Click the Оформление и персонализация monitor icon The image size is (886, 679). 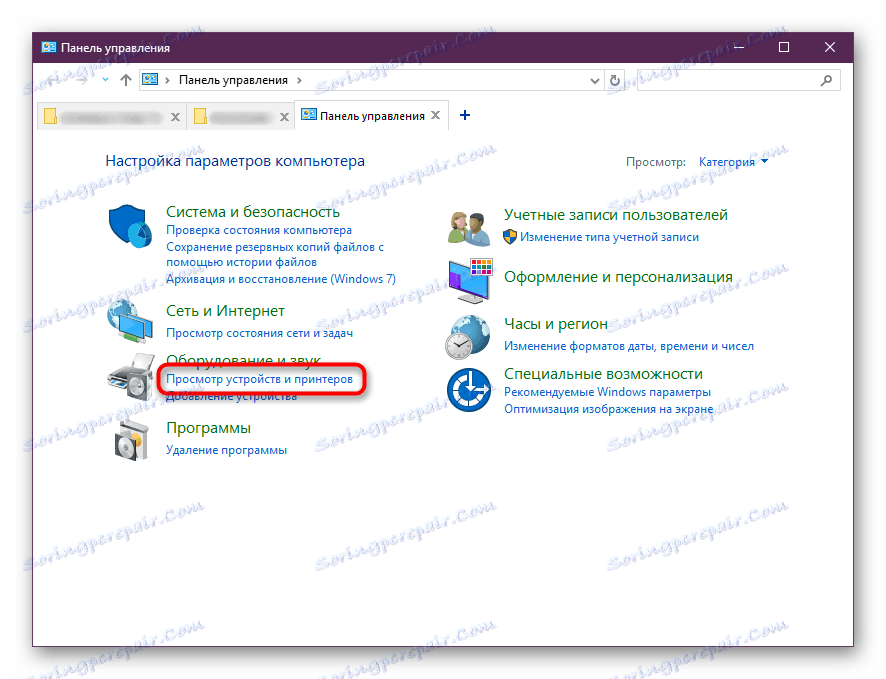470,281
